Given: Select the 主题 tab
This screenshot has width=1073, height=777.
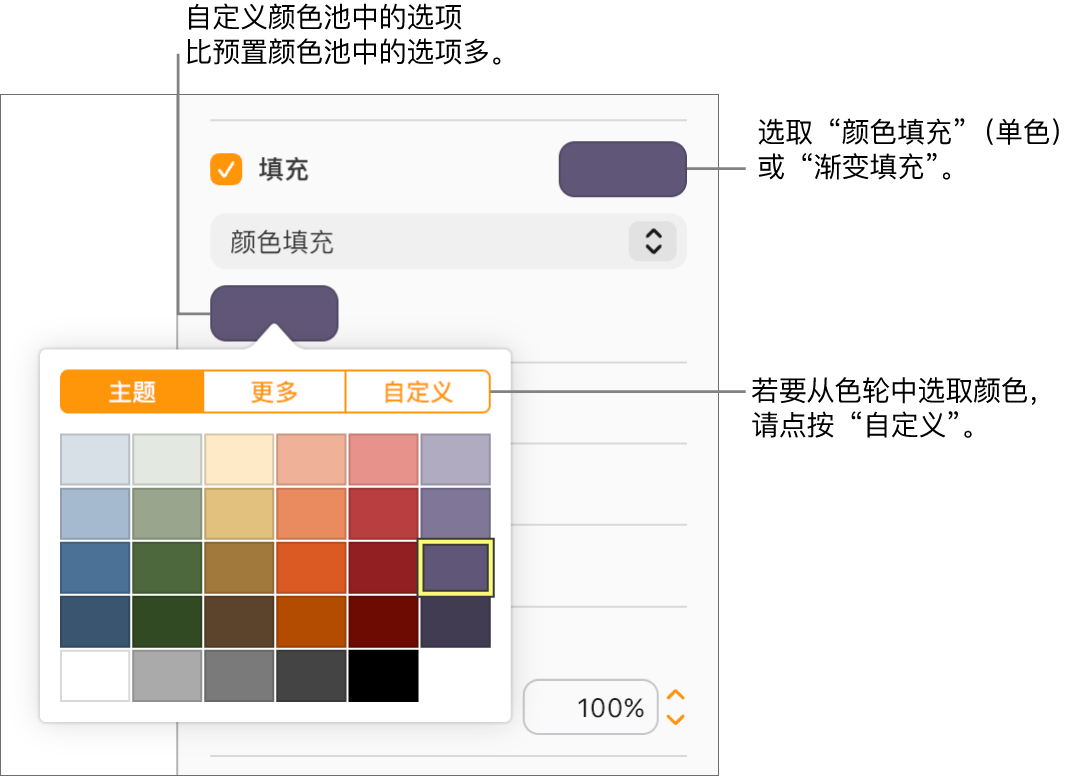Looking at the screenshot, I should (131, 392).
